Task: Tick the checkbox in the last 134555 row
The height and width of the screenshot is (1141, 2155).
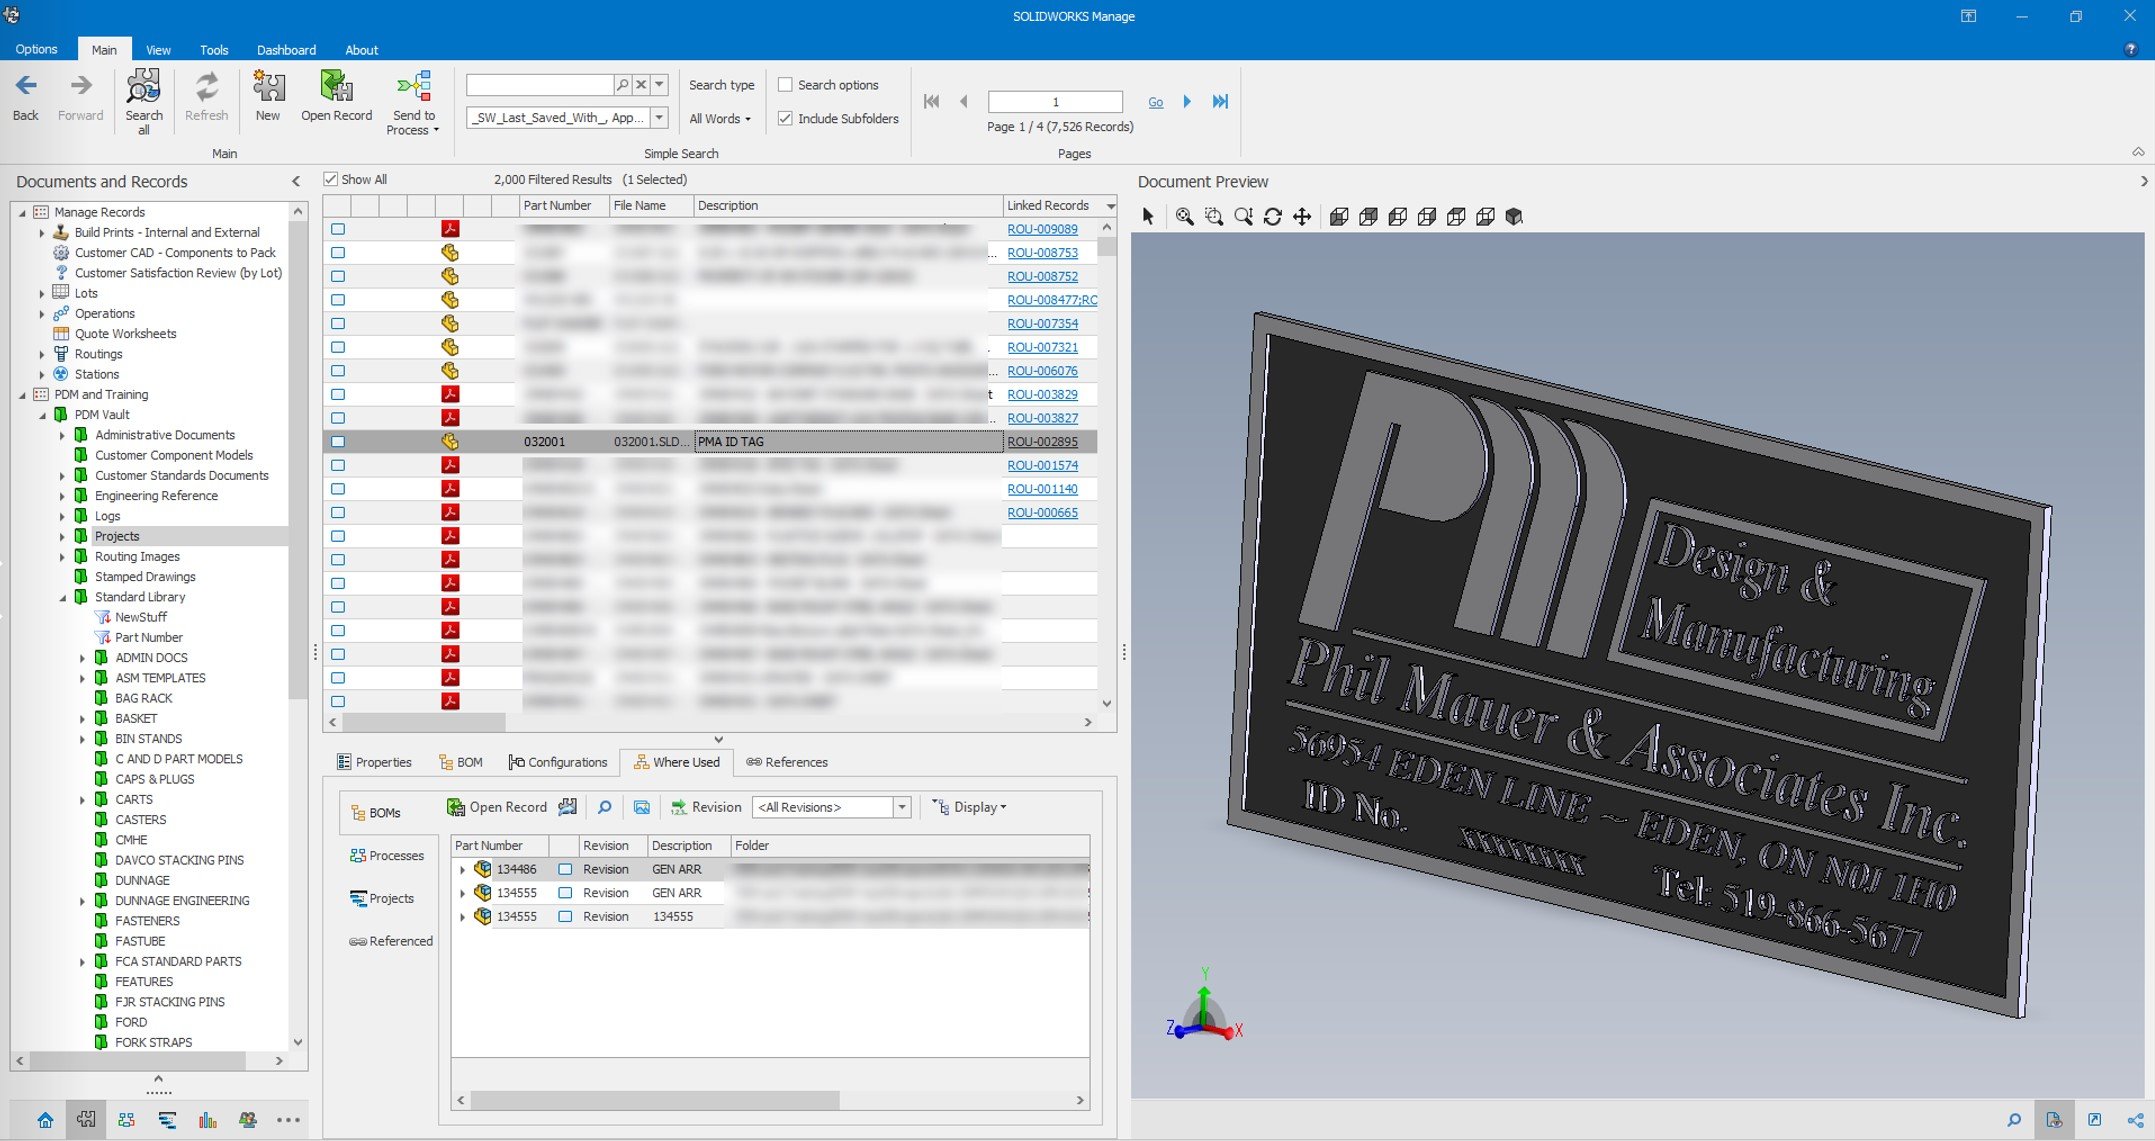Action: tap(565, 916)
